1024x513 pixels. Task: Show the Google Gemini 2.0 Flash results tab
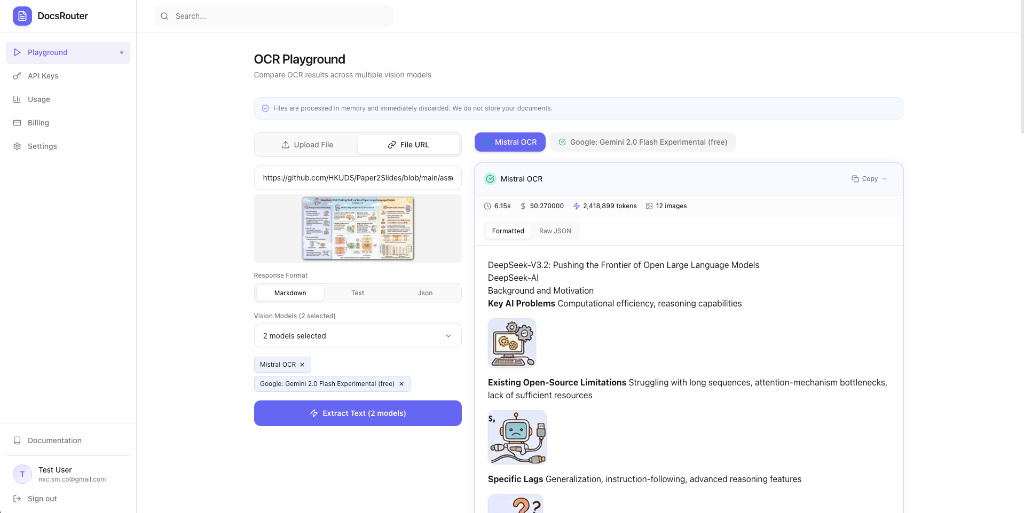point(643,142)
